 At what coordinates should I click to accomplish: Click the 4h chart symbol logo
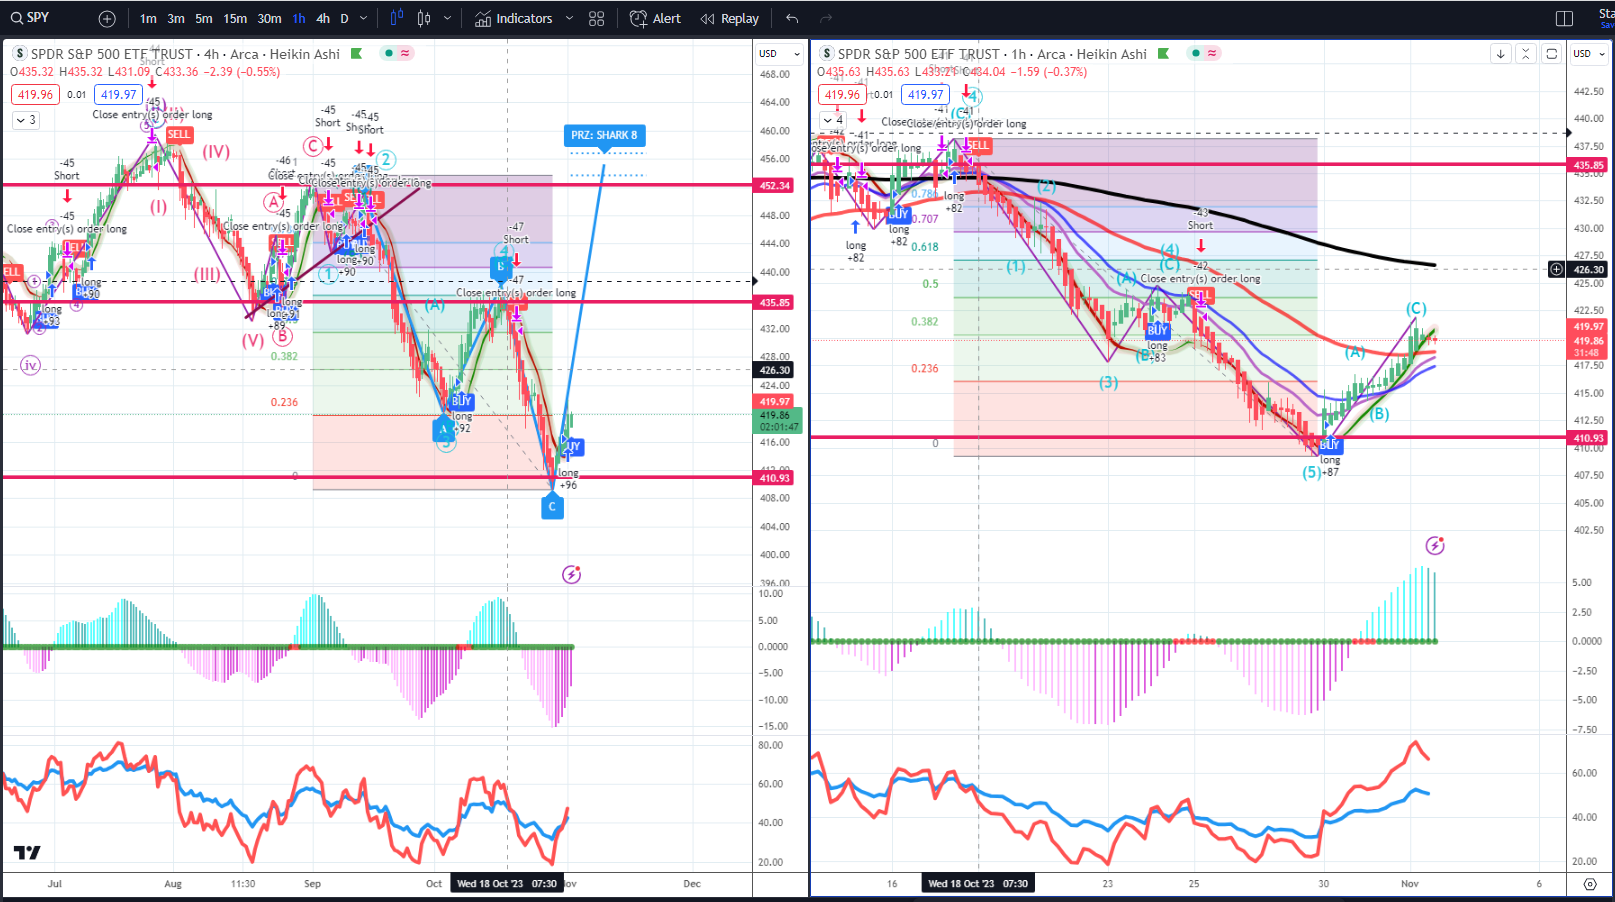pos(19,54)
